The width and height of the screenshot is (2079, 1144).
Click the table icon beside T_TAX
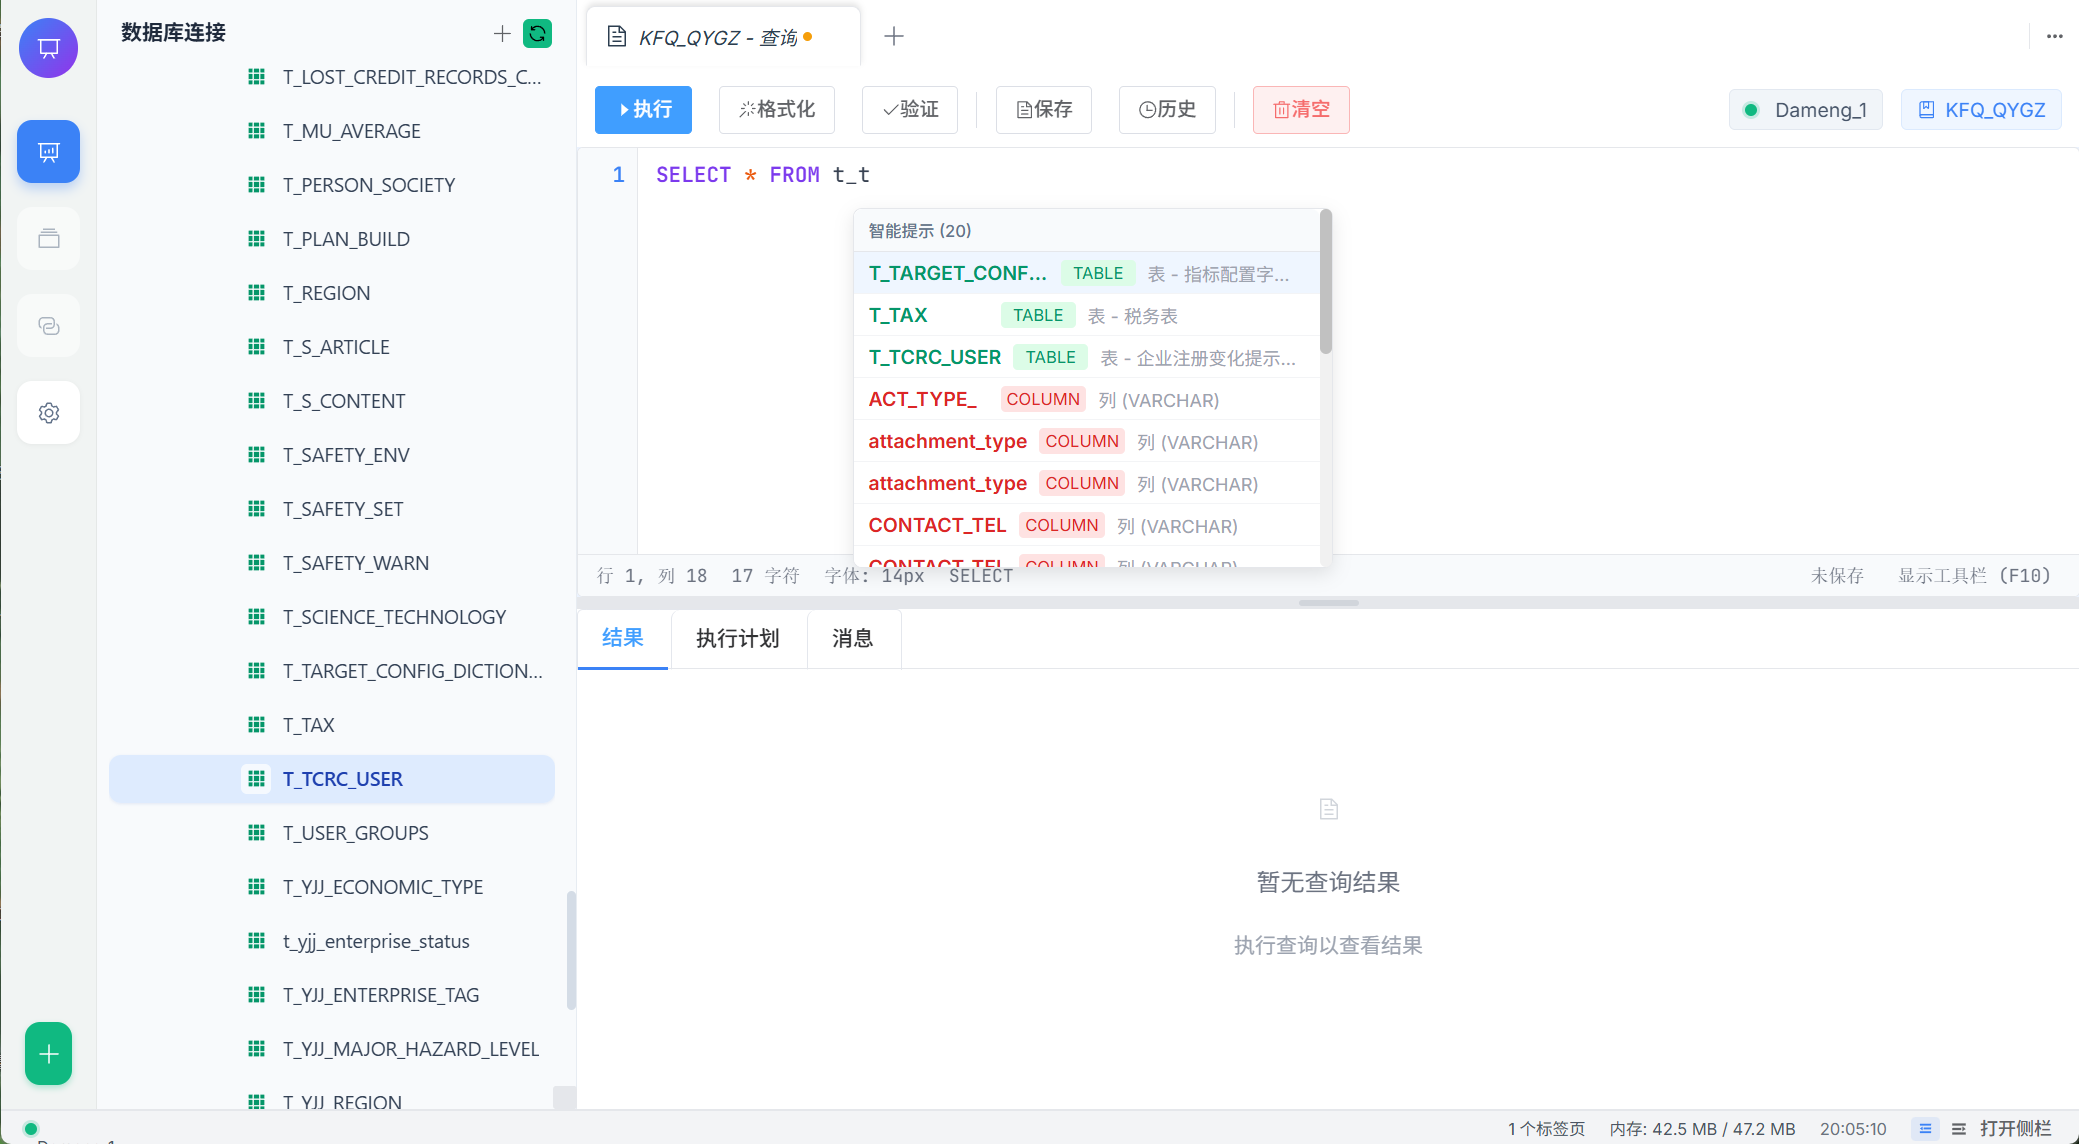(x=257, y=724)
